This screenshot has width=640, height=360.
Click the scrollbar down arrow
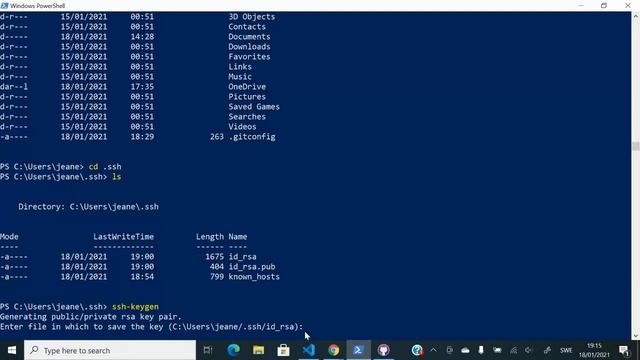(x=636, y=336)
